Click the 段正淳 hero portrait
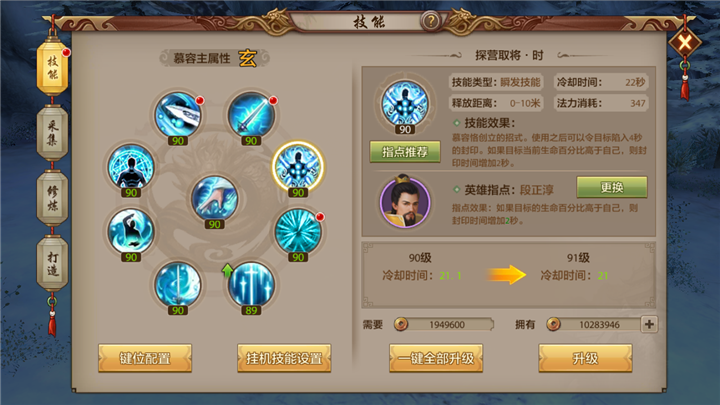Image resolution: width=720 pixels, height=405 pixels. 405,202
